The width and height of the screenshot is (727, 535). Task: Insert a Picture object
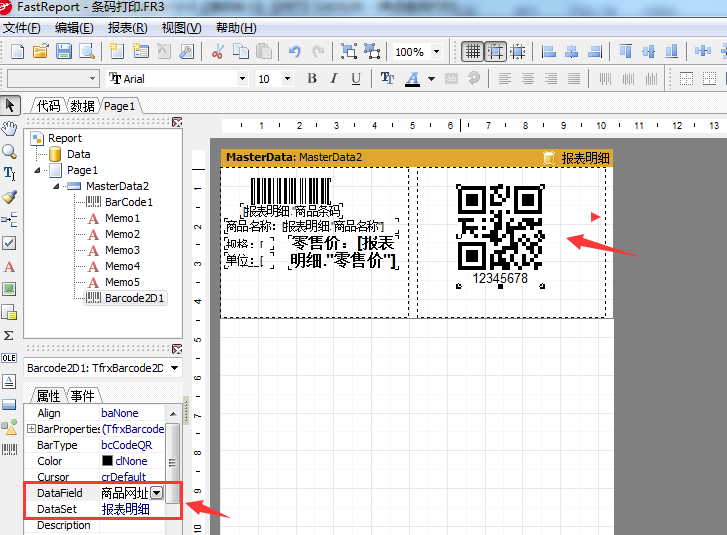pyautogui.click(x=9, y=289)
